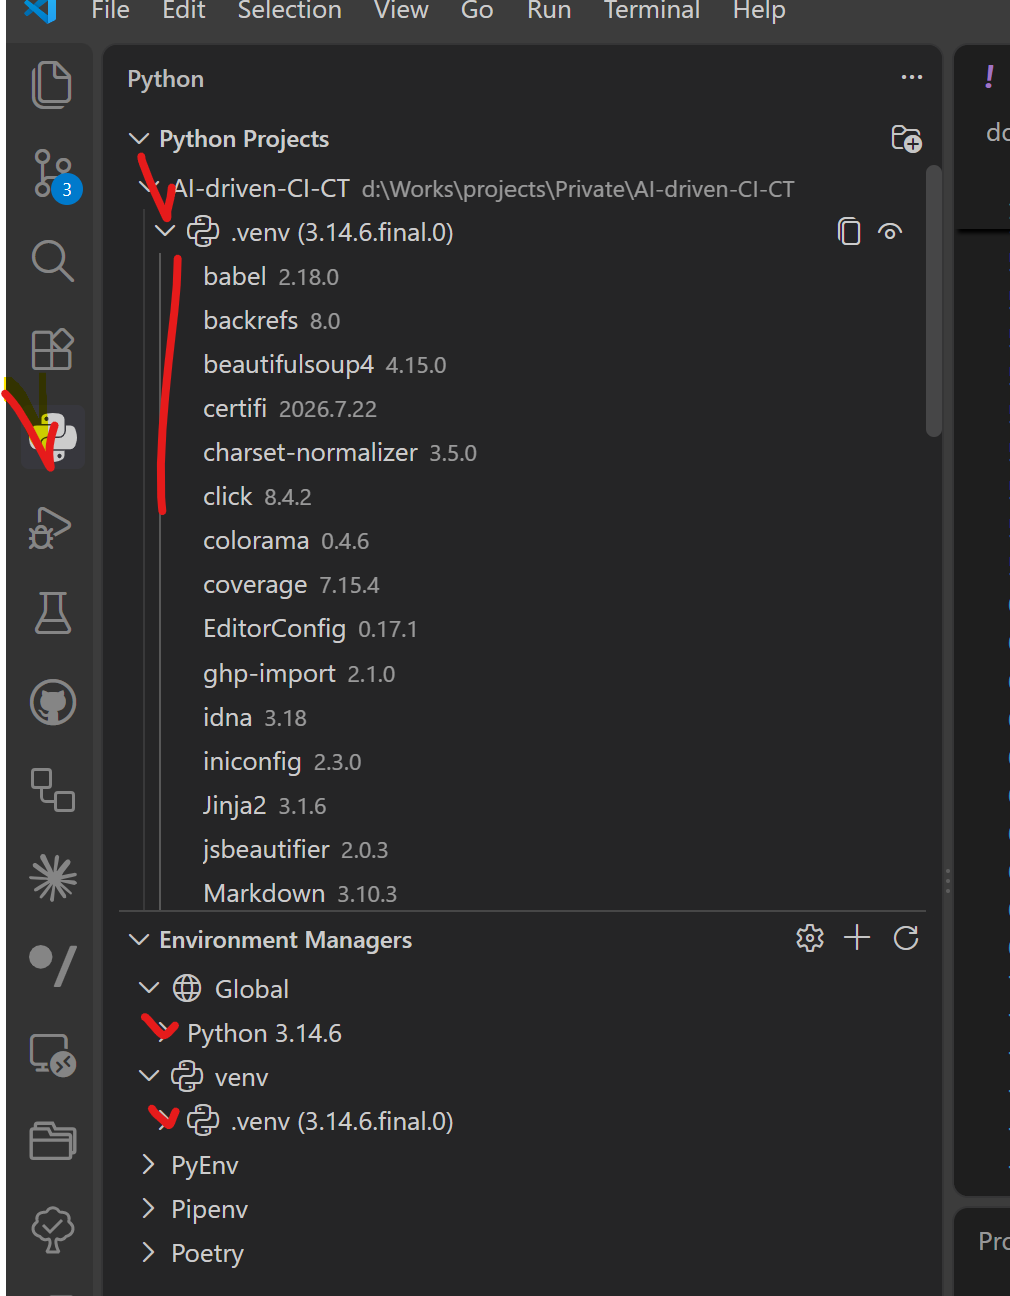Viewport: 1010px width, 1296px height.
Task: Select the coverage 7.15.4 package
Action: (x=522, y=584)
